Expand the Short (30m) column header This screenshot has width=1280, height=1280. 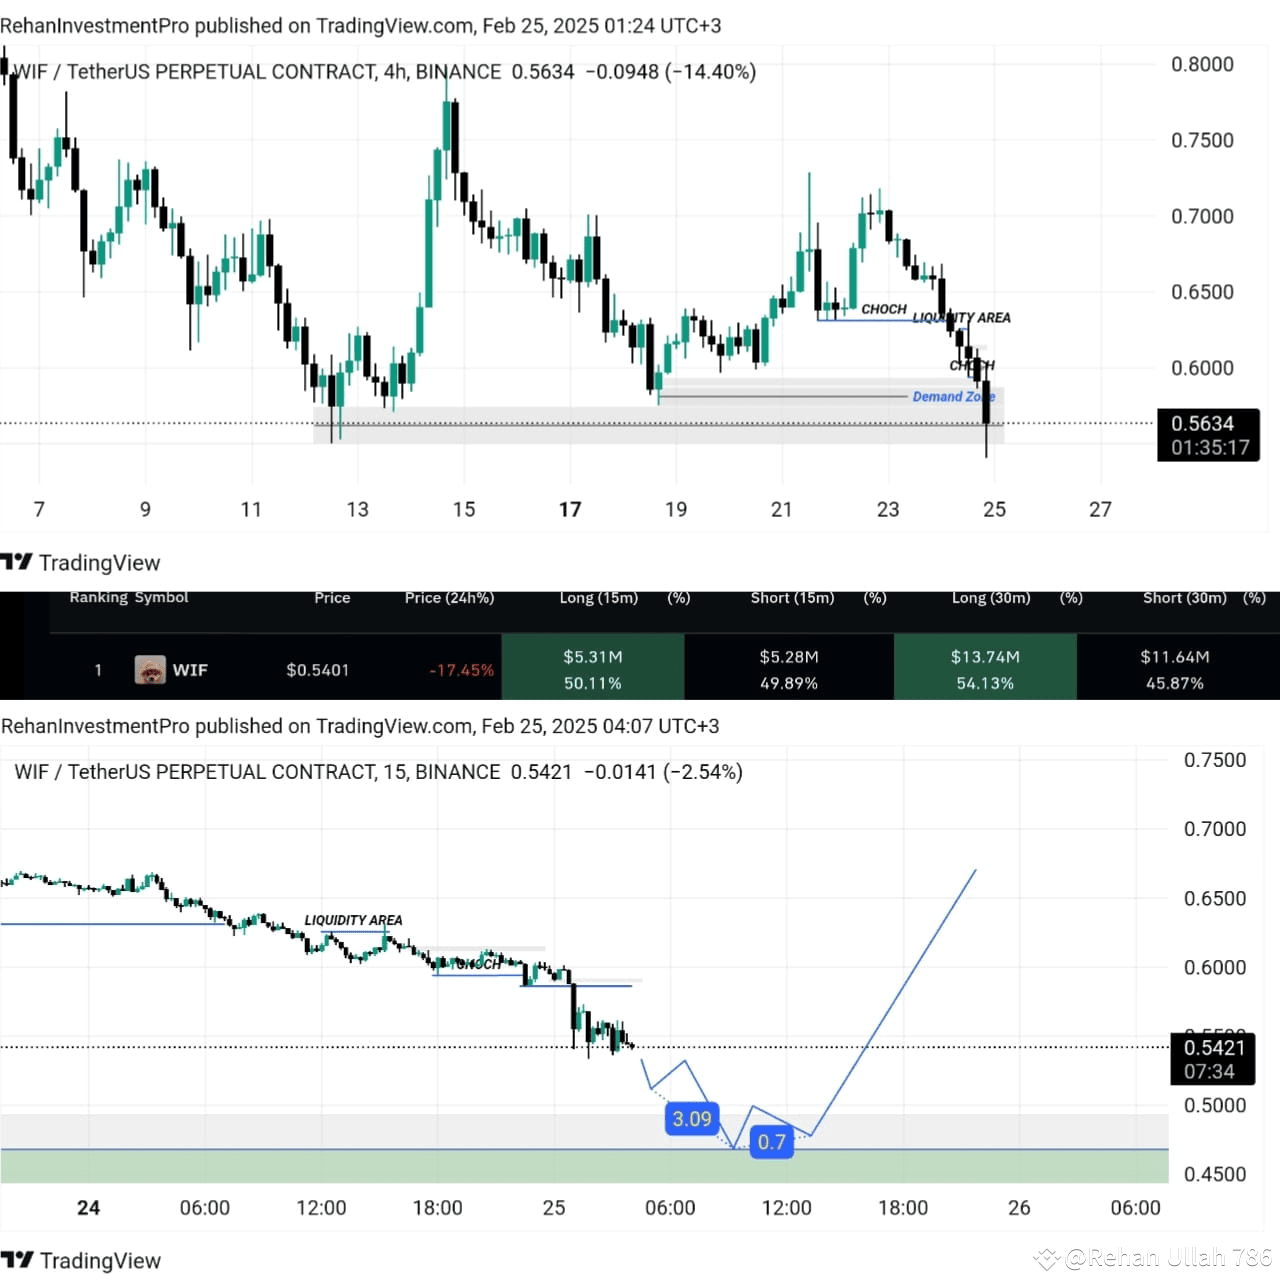pyautogui.click(x=1186, y=597)
